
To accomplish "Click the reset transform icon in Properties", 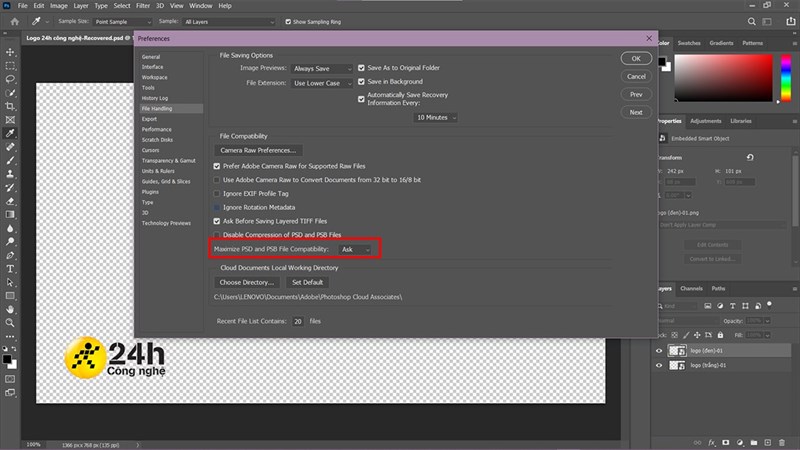I will click(x=750, y=157).
